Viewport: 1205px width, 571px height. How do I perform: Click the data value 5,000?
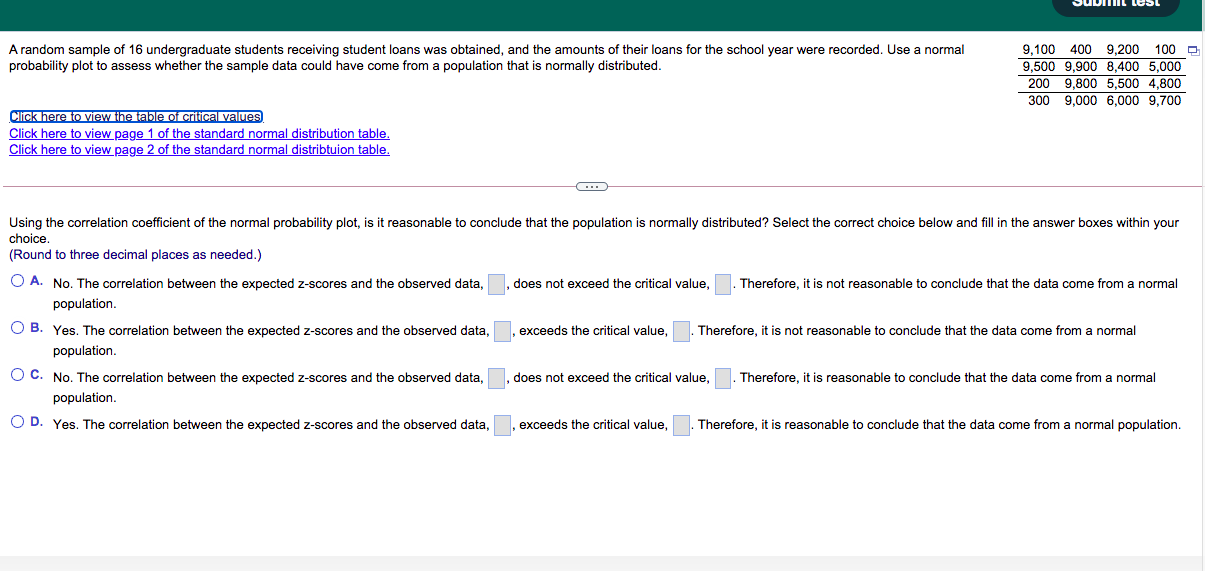point(1165,66)
